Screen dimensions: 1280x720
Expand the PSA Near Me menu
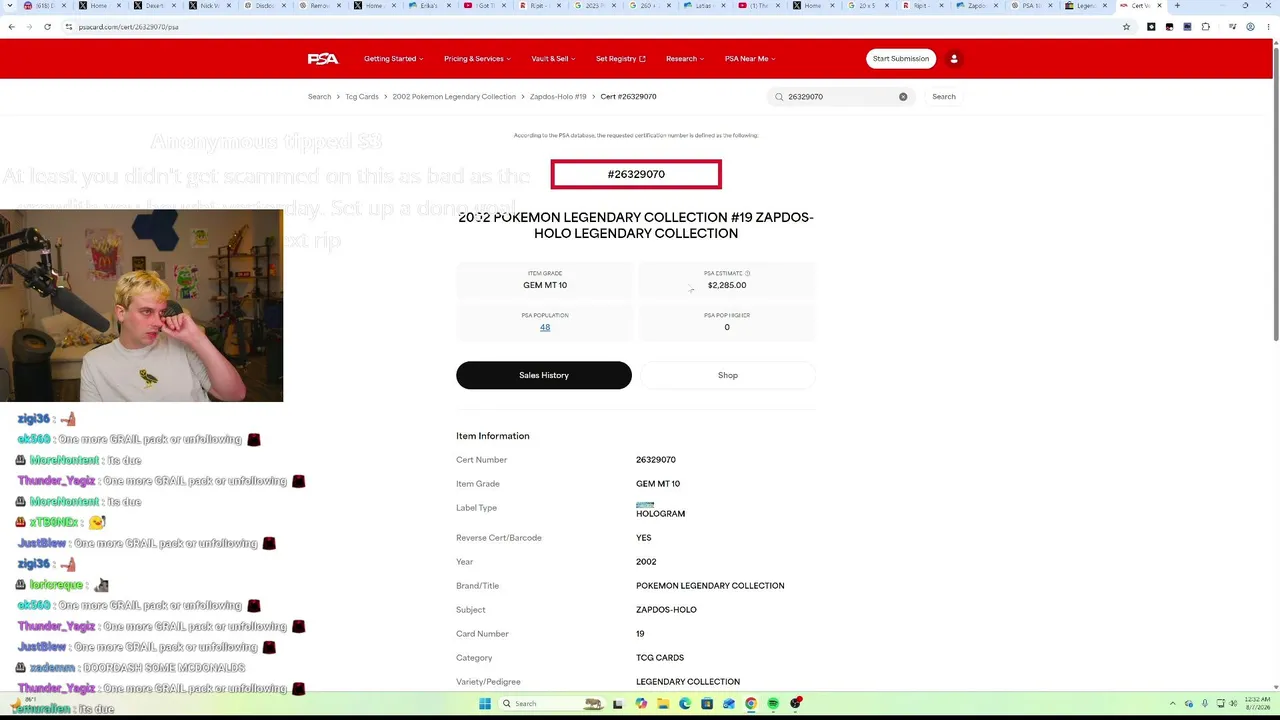pos(750,59)
